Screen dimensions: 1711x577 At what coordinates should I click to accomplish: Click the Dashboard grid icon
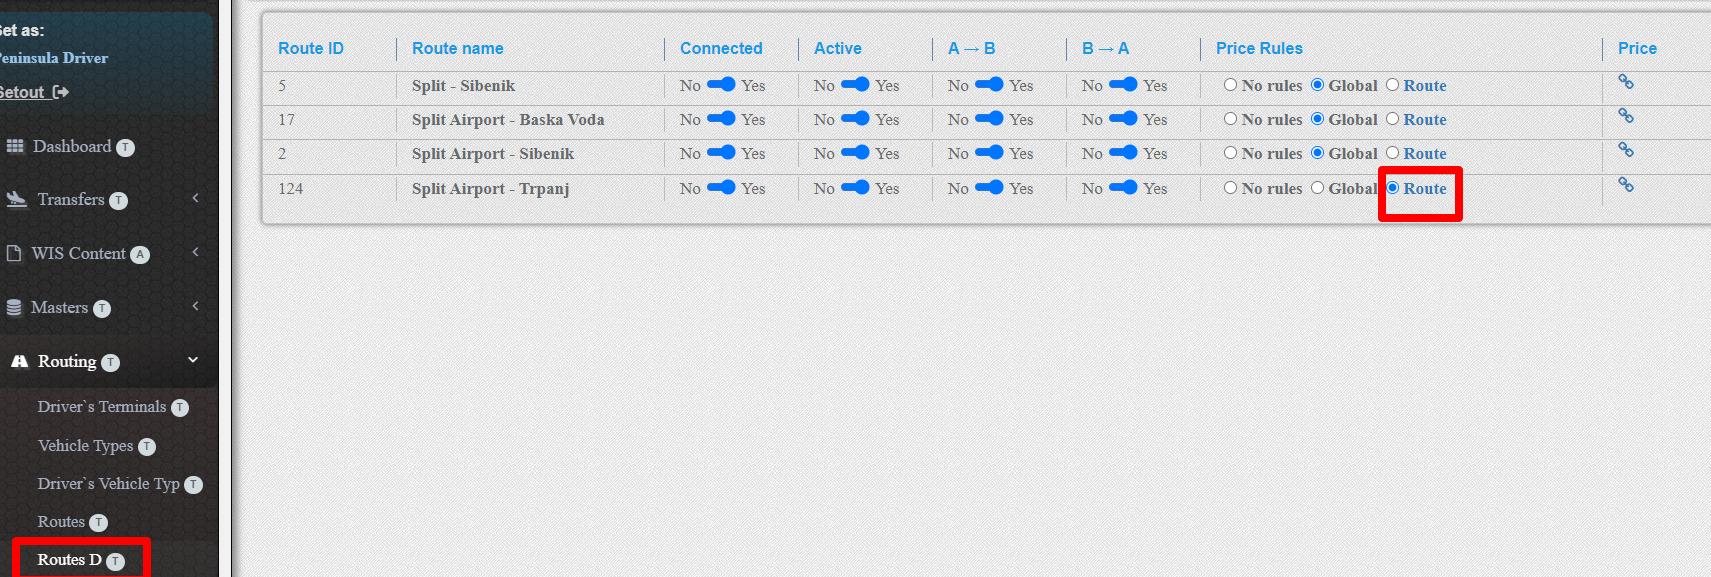[15, 146]
